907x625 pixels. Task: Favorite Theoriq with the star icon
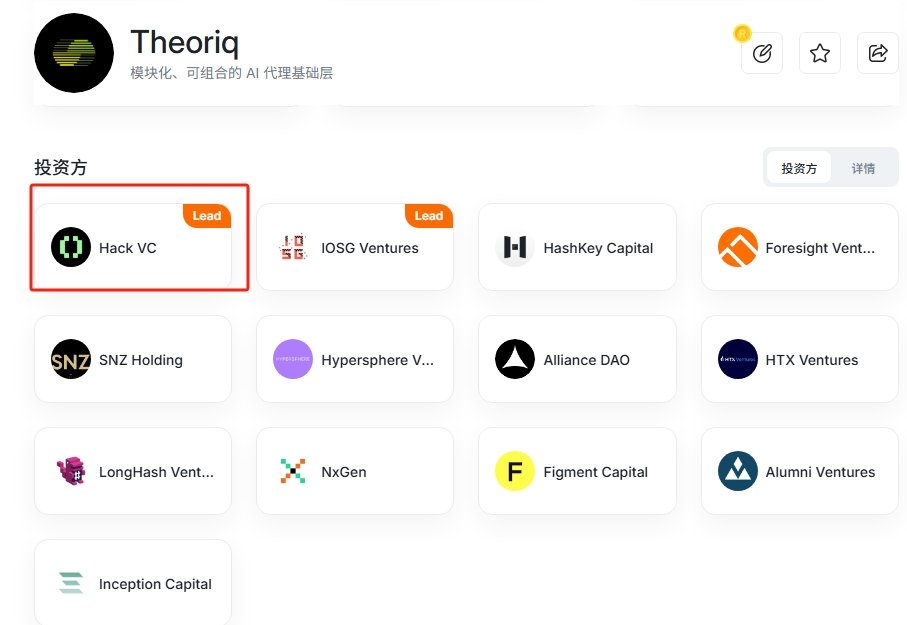click(x=820, y=53)
